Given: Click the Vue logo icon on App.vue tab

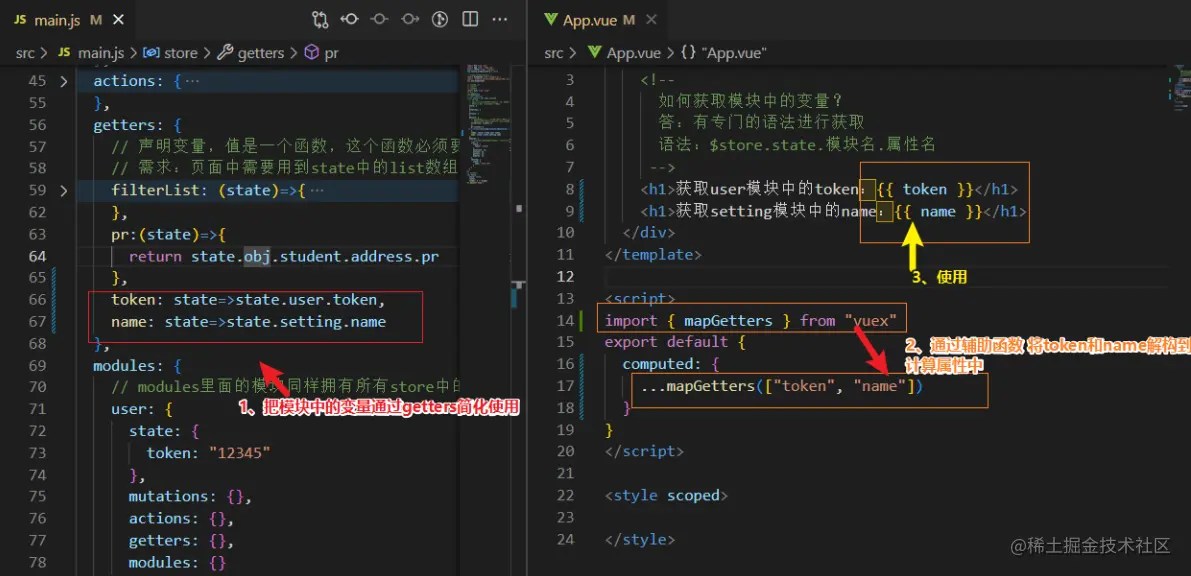Looking at the screenshot, I should (551, 21).
